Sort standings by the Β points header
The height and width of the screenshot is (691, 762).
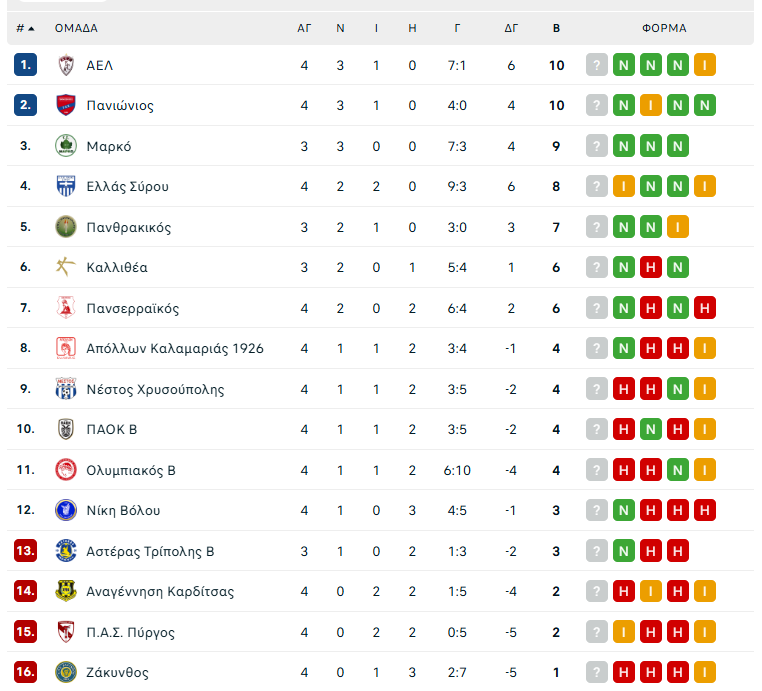[556, 28]
